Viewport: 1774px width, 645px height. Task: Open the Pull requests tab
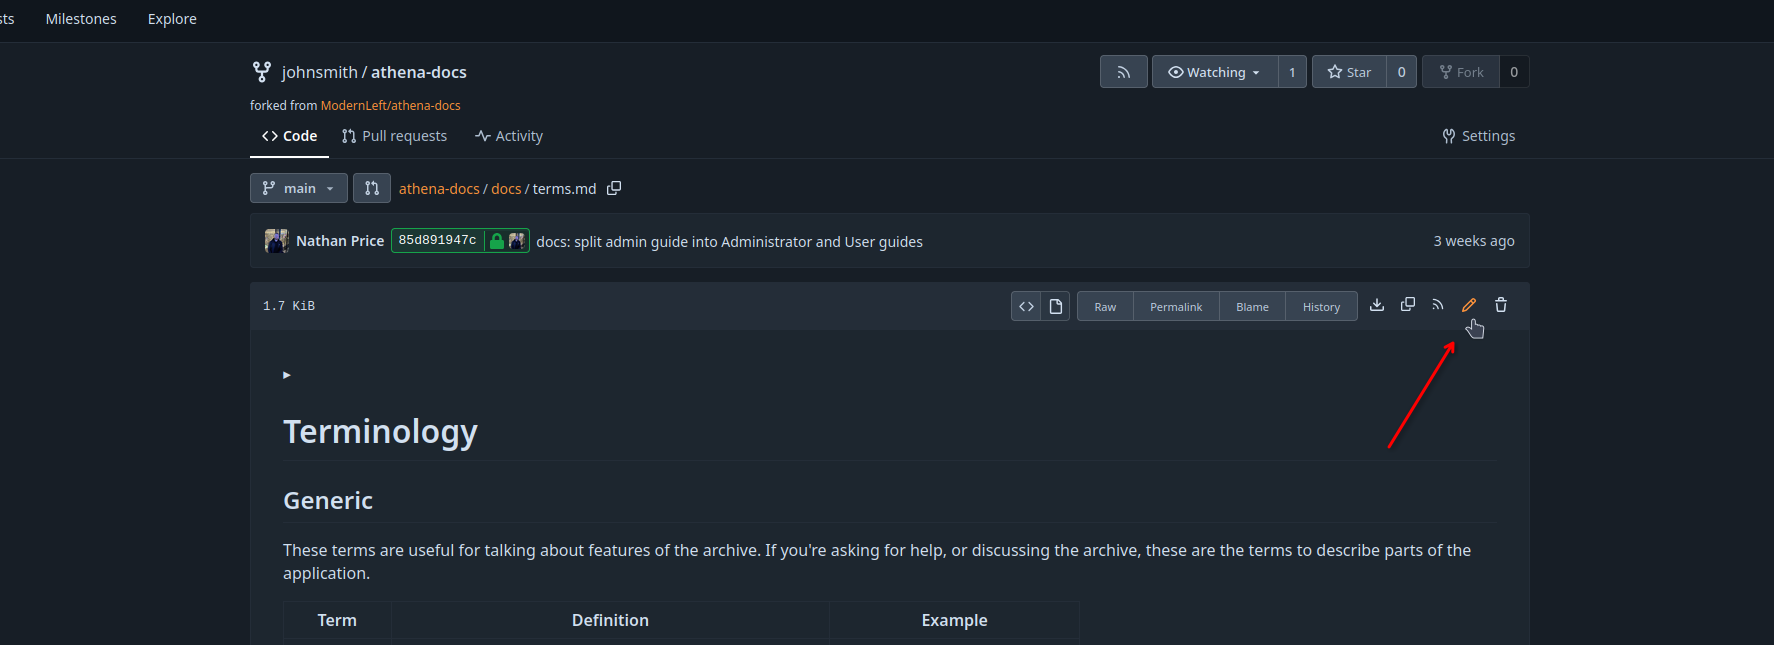394,136
